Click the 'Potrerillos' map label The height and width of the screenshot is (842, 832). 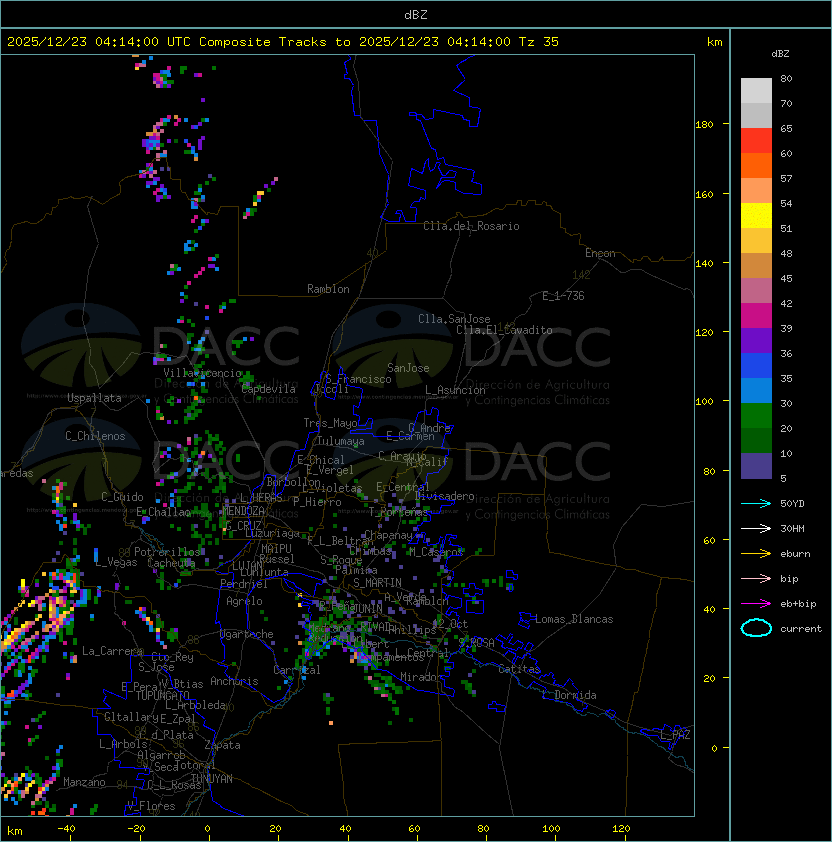167,552
